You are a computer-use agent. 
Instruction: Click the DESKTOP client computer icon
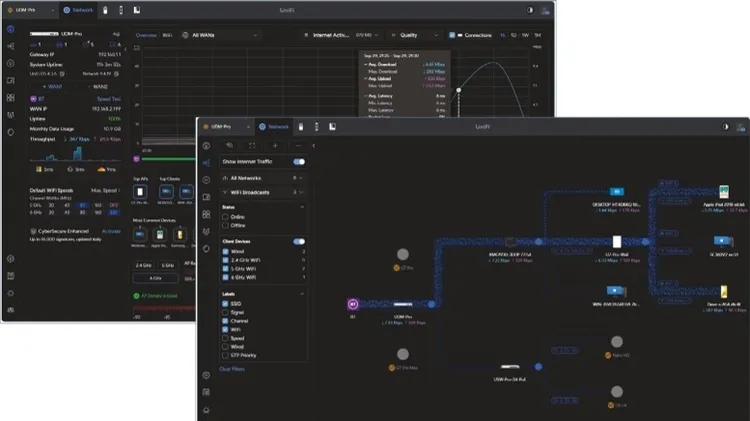617,191
